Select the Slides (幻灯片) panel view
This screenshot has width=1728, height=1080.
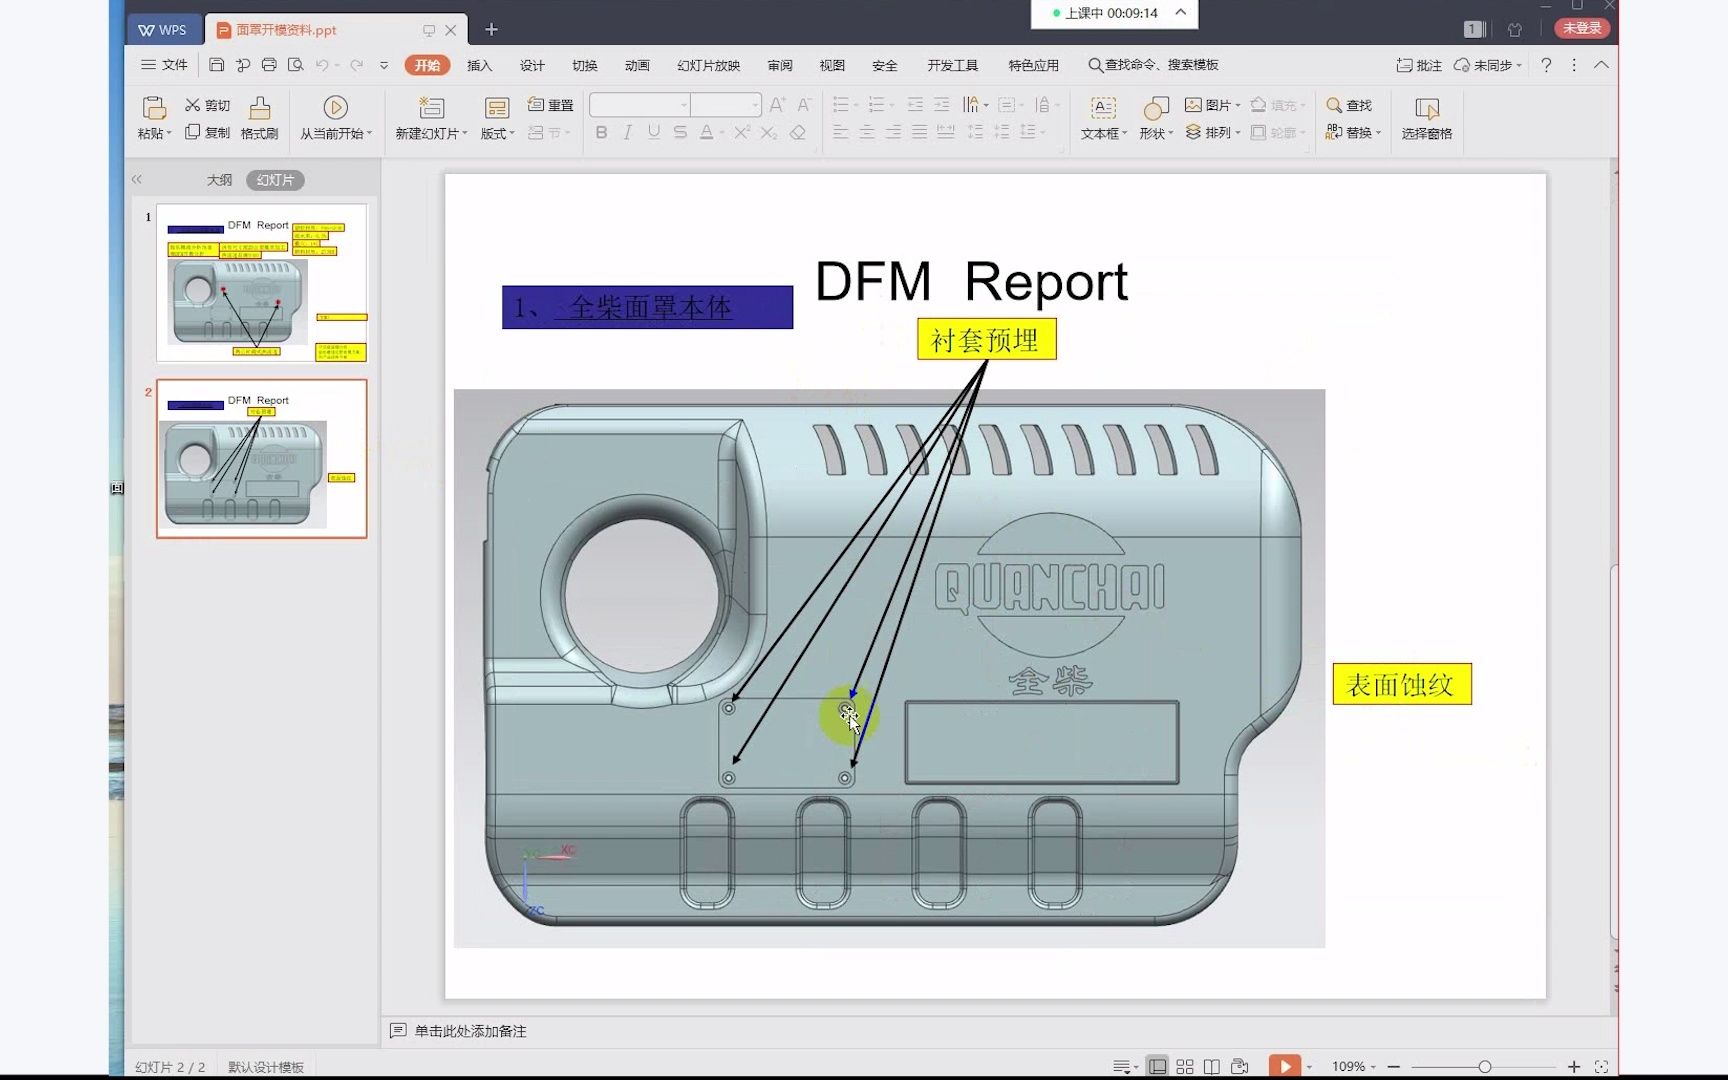pos(275,180)
